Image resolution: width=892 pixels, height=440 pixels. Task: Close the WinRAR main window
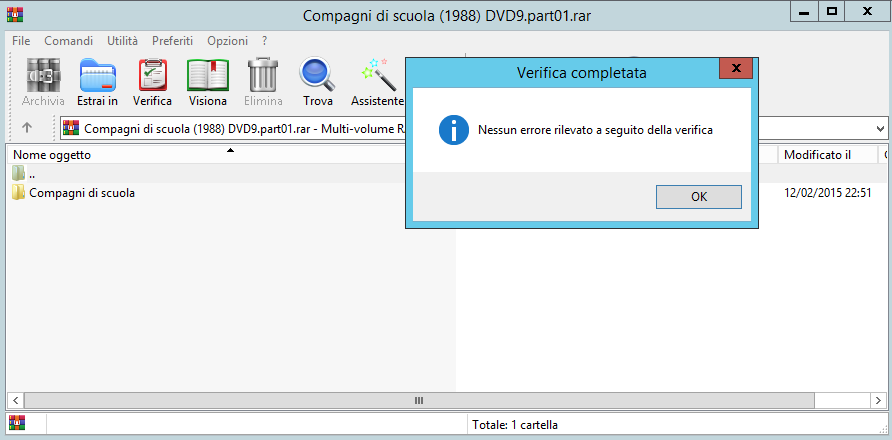[x=868, y=12]
